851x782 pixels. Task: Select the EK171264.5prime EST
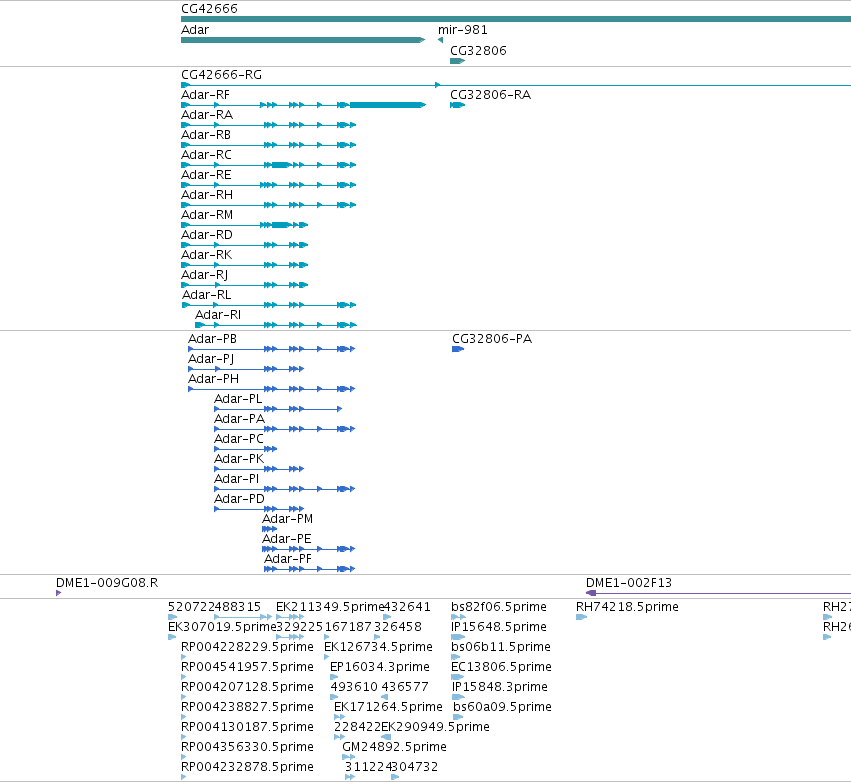pyautogui.click(x=388, y=707)
